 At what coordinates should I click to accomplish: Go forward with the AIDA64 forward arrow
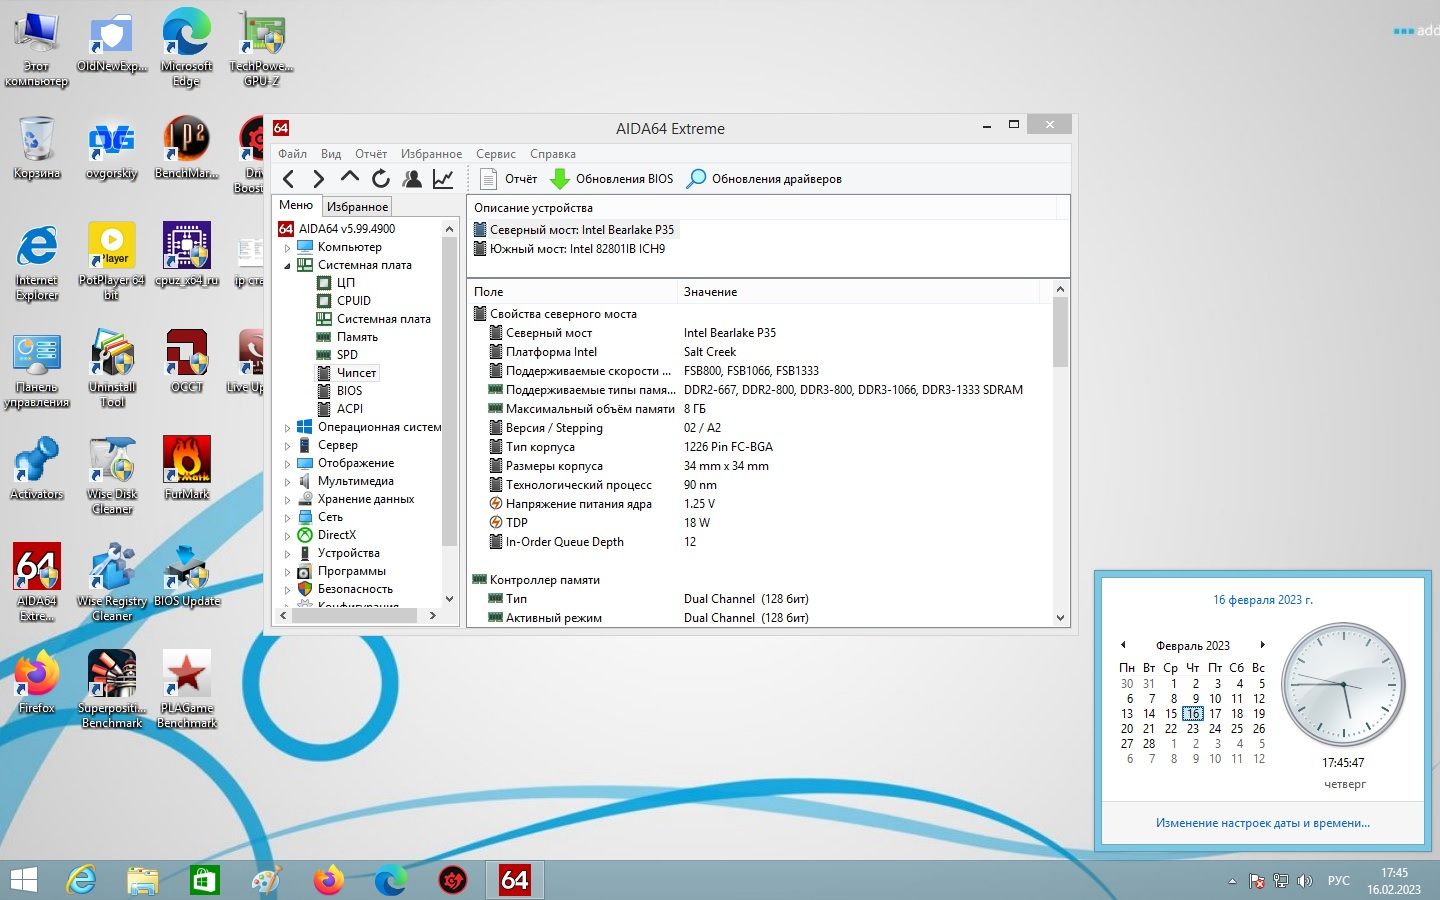[x=318, y=179]
